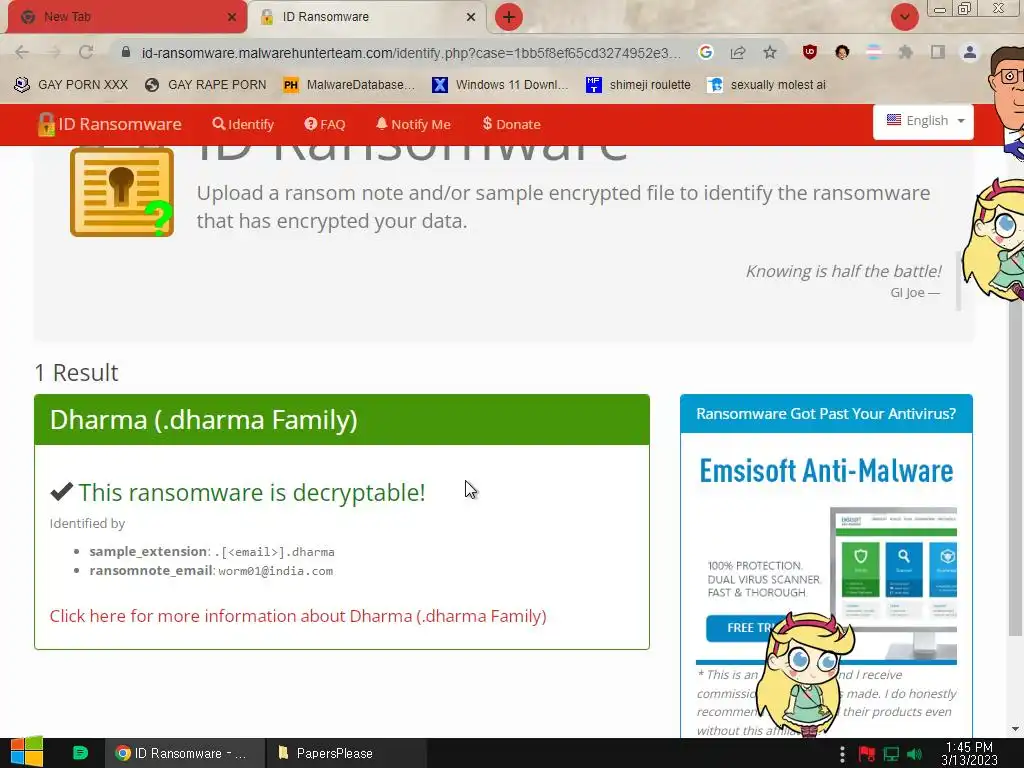Reload the ID Ransomware page
The width and height of the screenshot is (1024, 768).
86,52
